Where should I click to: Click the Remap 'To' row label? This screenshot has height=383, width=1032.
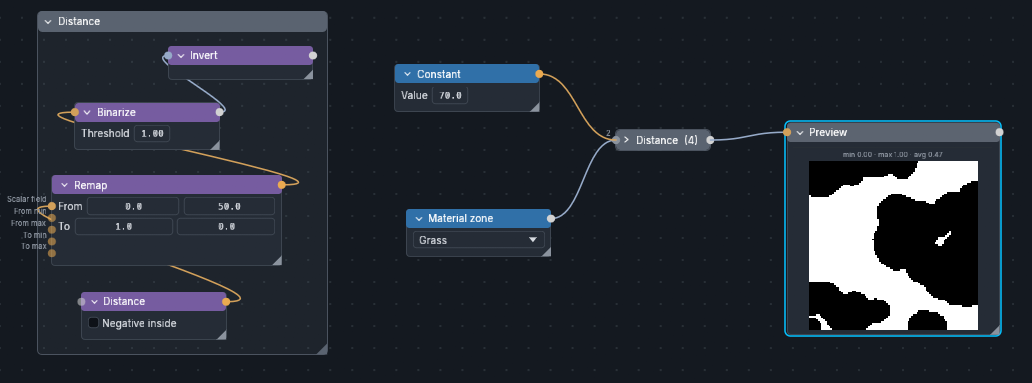pos(64,226)
